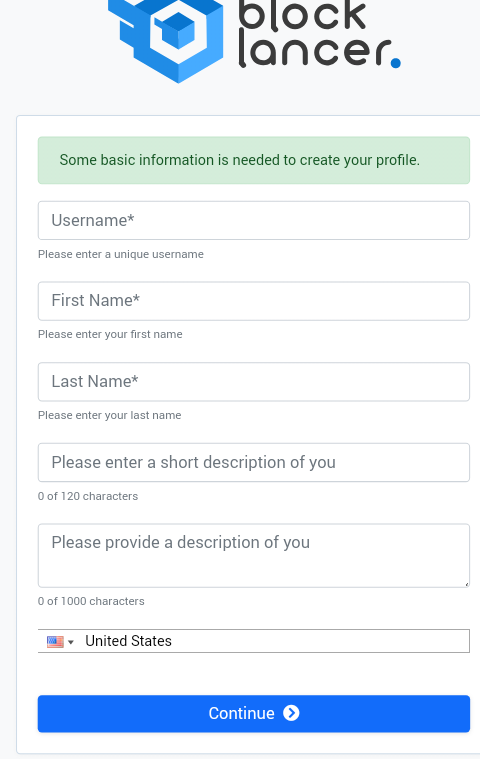The height and width of the screenshot is (759, 480).
Task: Click the Blocklancer cube logo icon
Action: (x=165, y=39)
